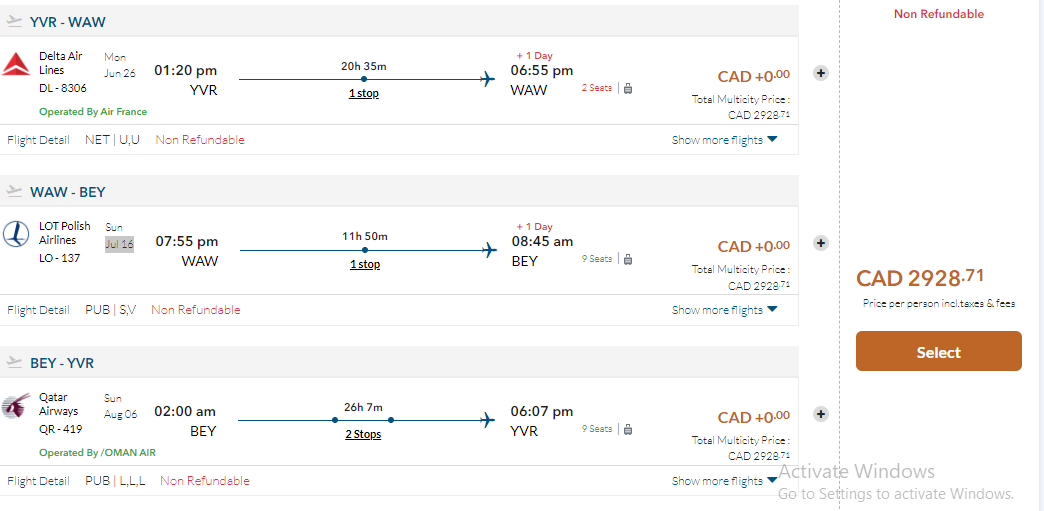Open Flight Detail for LOT Polish flight
1044x511 pixels.
(38, 310)
